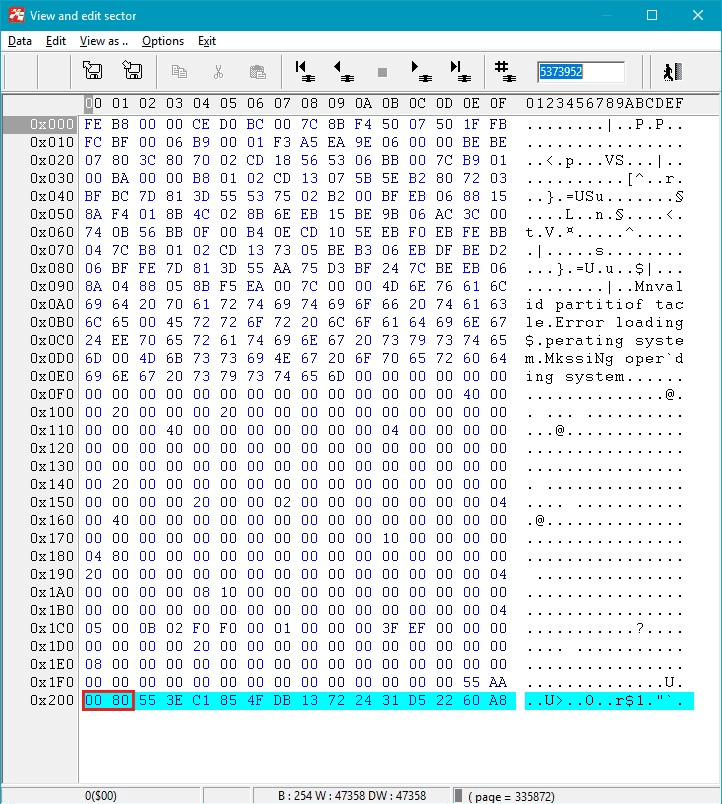Viewport: 722px width, 804px height.
Task: Click the 0x200 offset label
Action: click(52, 700)
